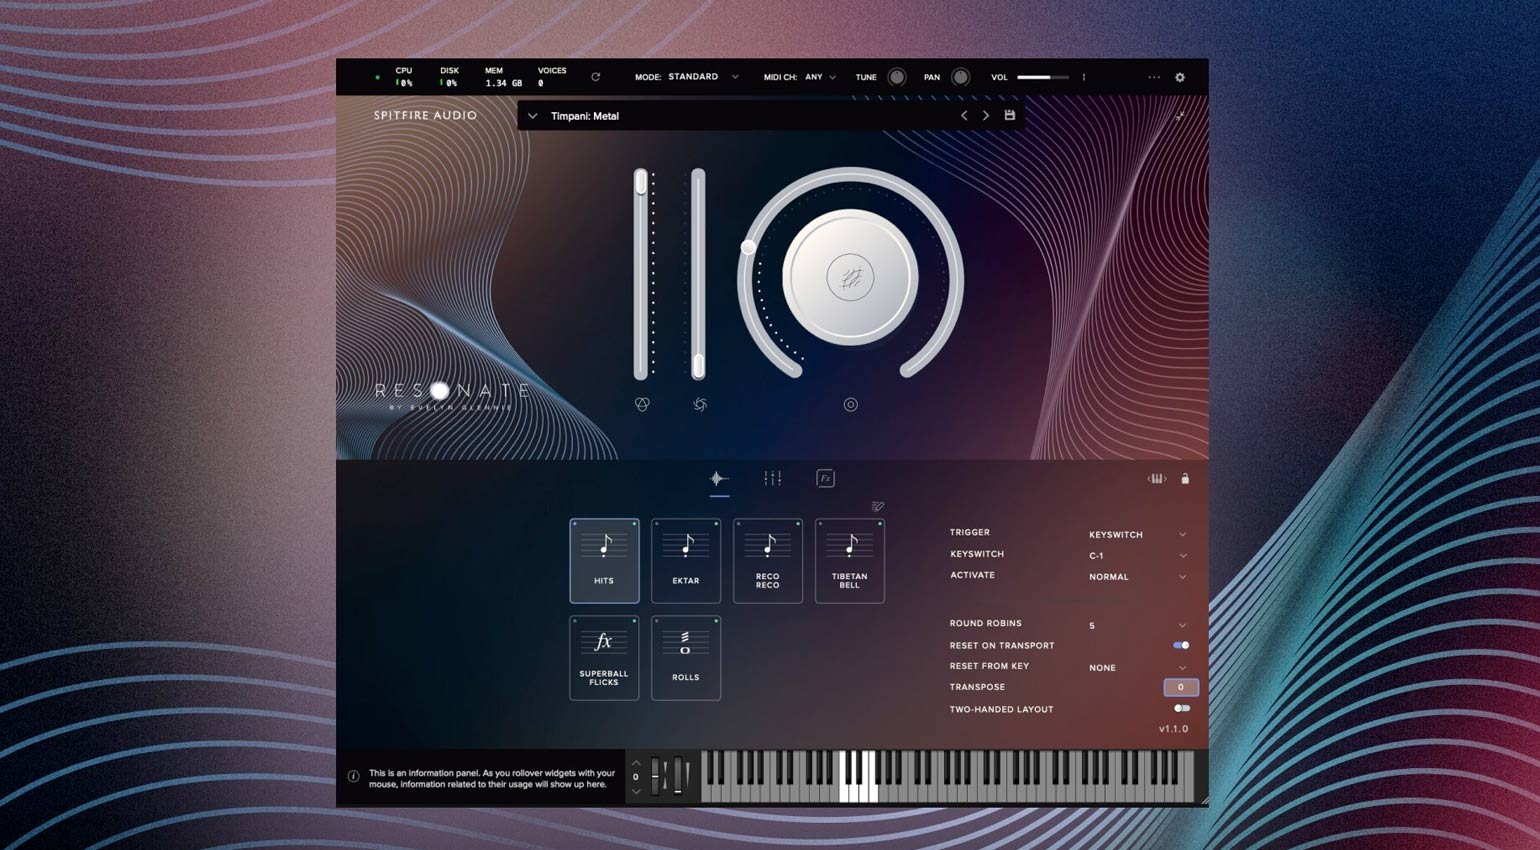Screen dimensions: 1540x850
Task: Select the Superball Flicks technique
Action: coord(604,658)
